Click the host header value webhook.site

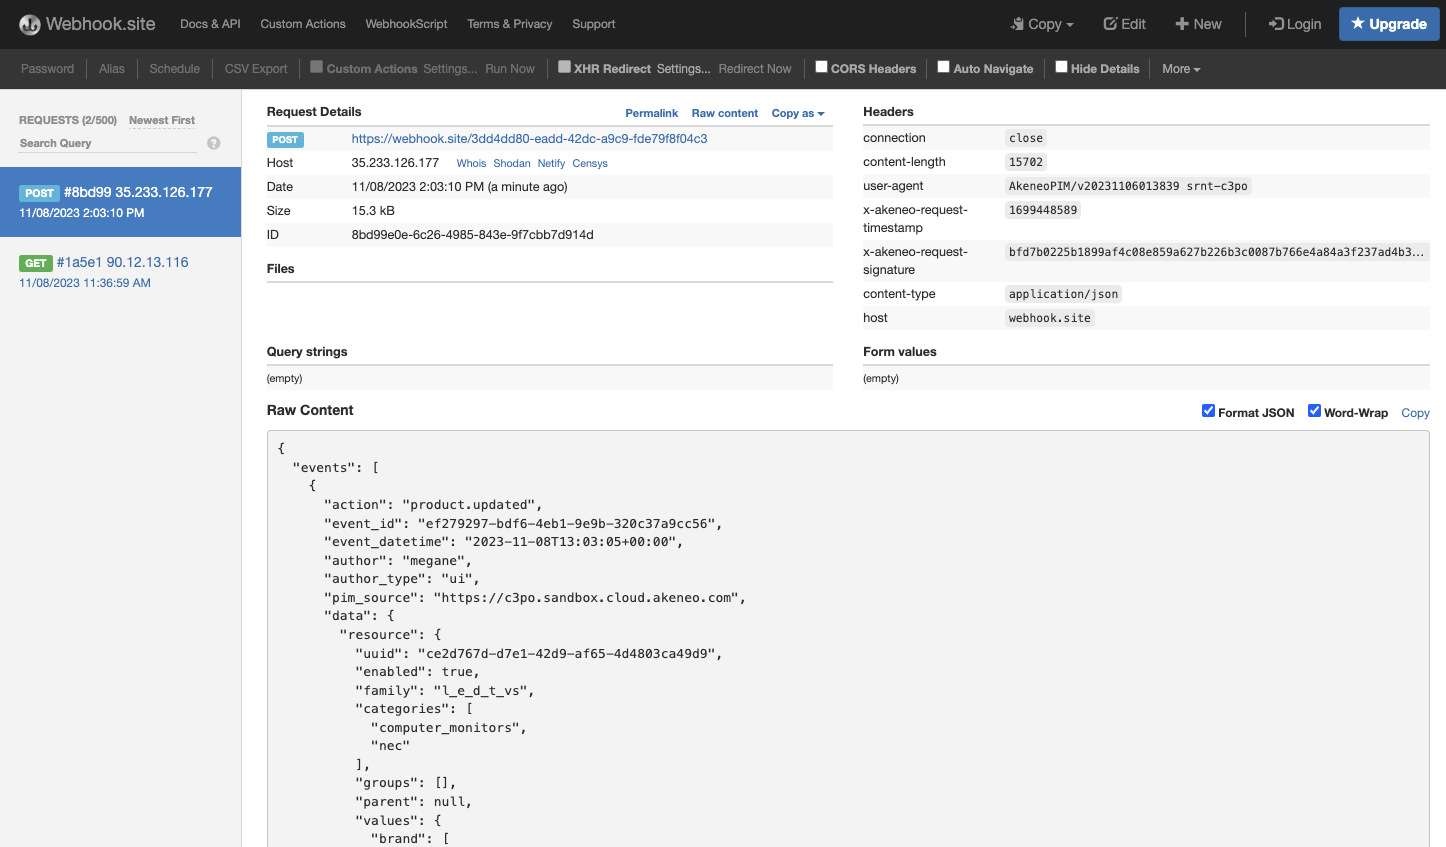1050,318
